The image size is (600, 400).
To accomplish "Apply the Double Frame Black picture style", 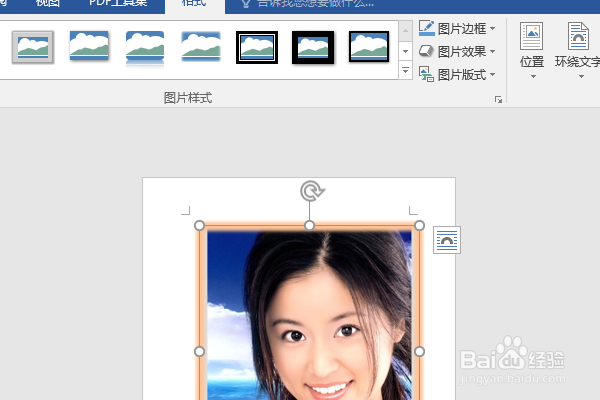I will tap(257, 47).
